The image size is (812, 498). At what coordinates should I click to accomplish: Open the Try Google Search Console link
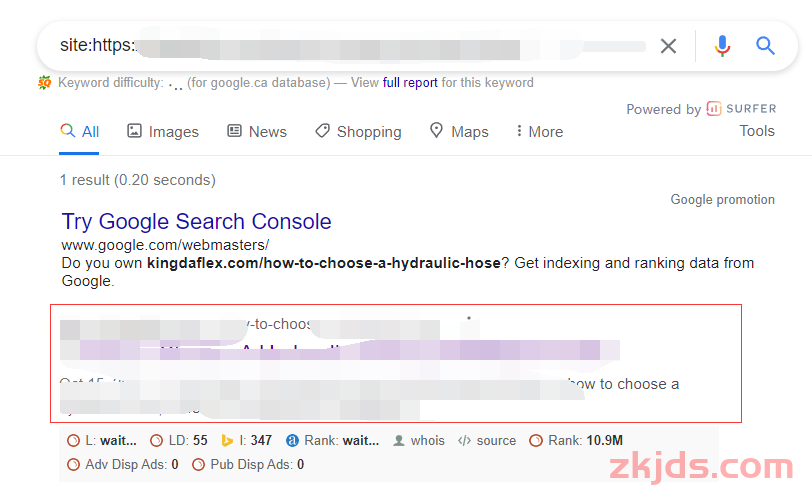[196, 222]
